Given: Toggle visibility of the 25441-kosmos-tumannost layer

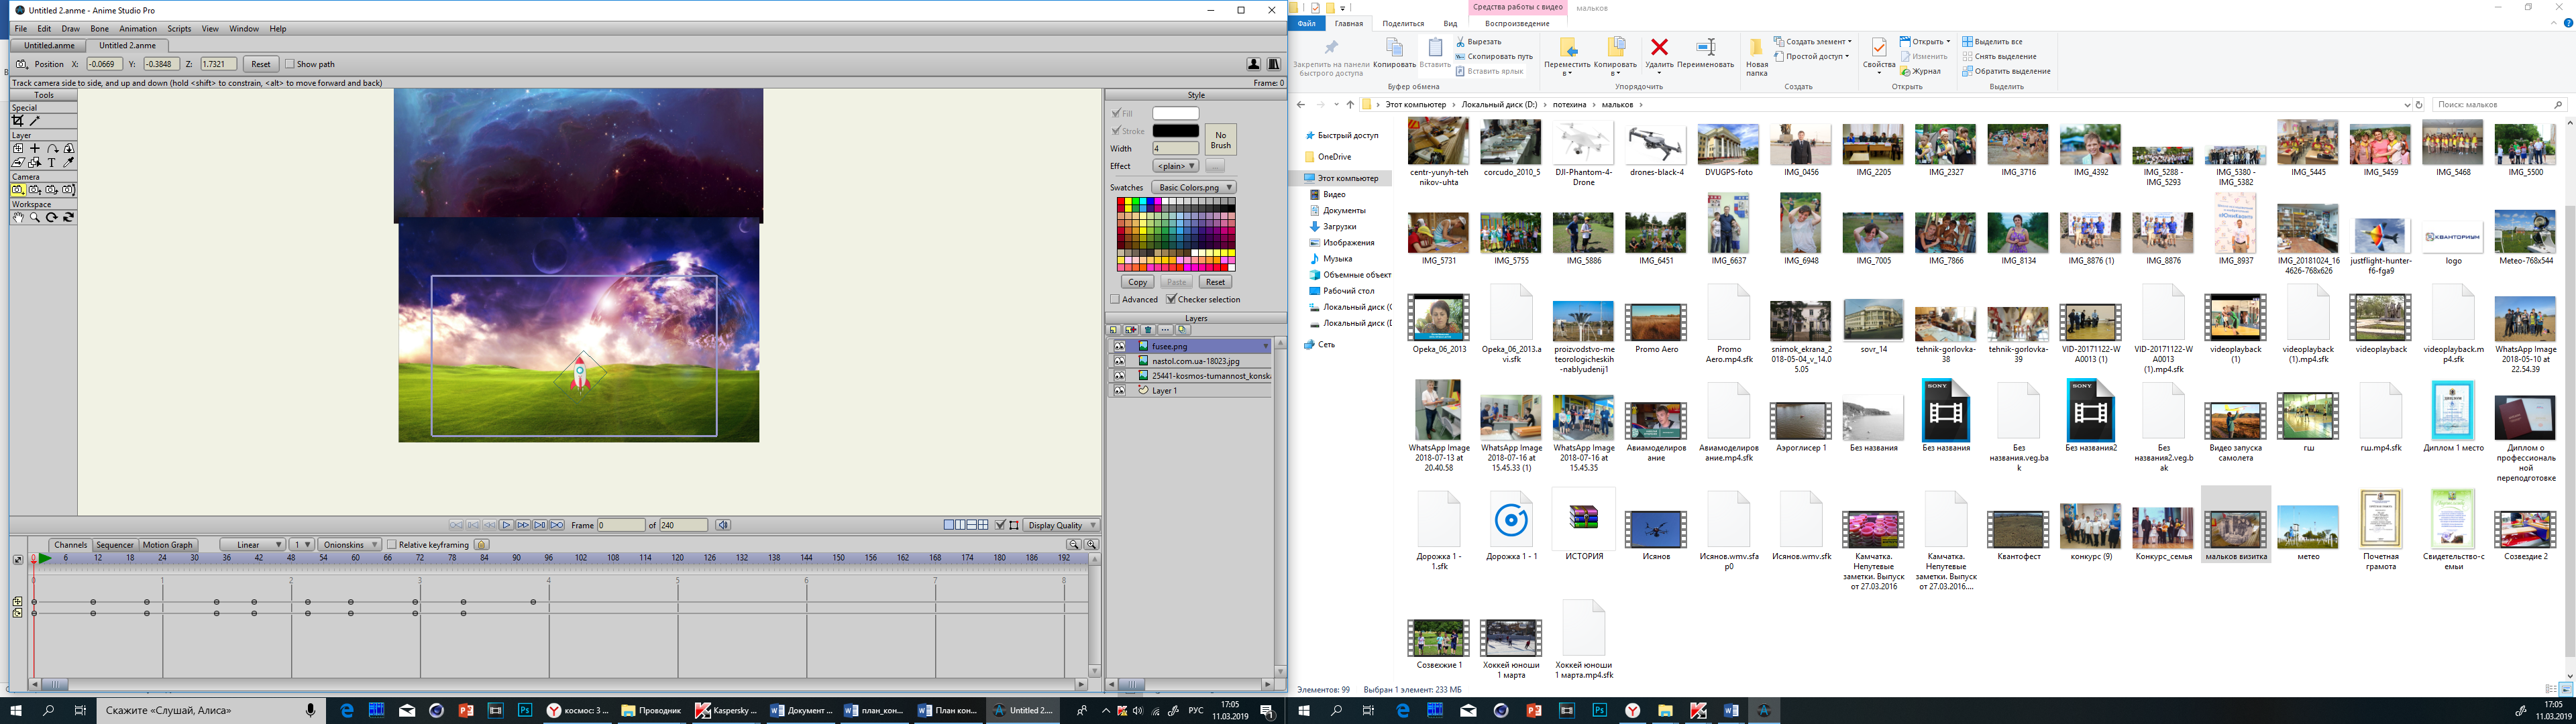Looking at the screenshot, I should pyautogui.click(x=1120, y=376).
